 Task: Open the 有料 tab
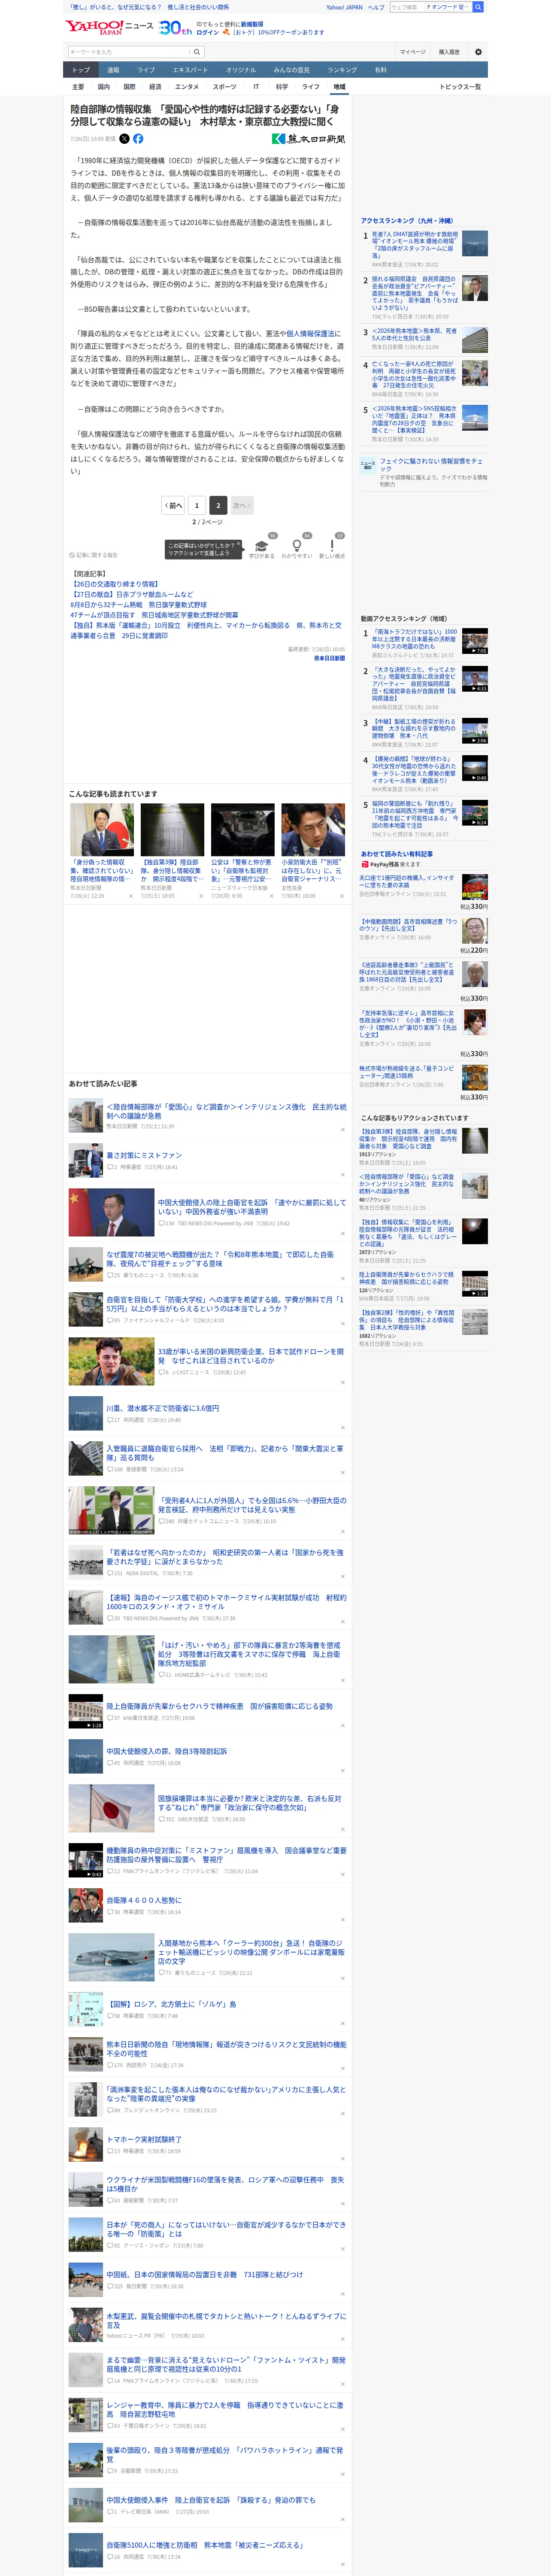click(x=380, y=70)
